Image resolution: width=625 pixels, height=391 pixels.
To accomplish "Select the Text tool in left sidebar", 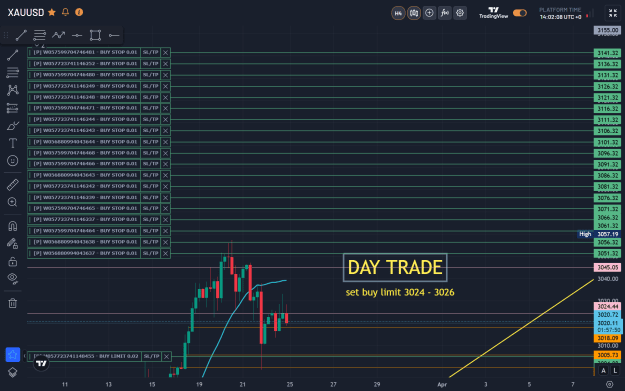I will click(13, 143).
